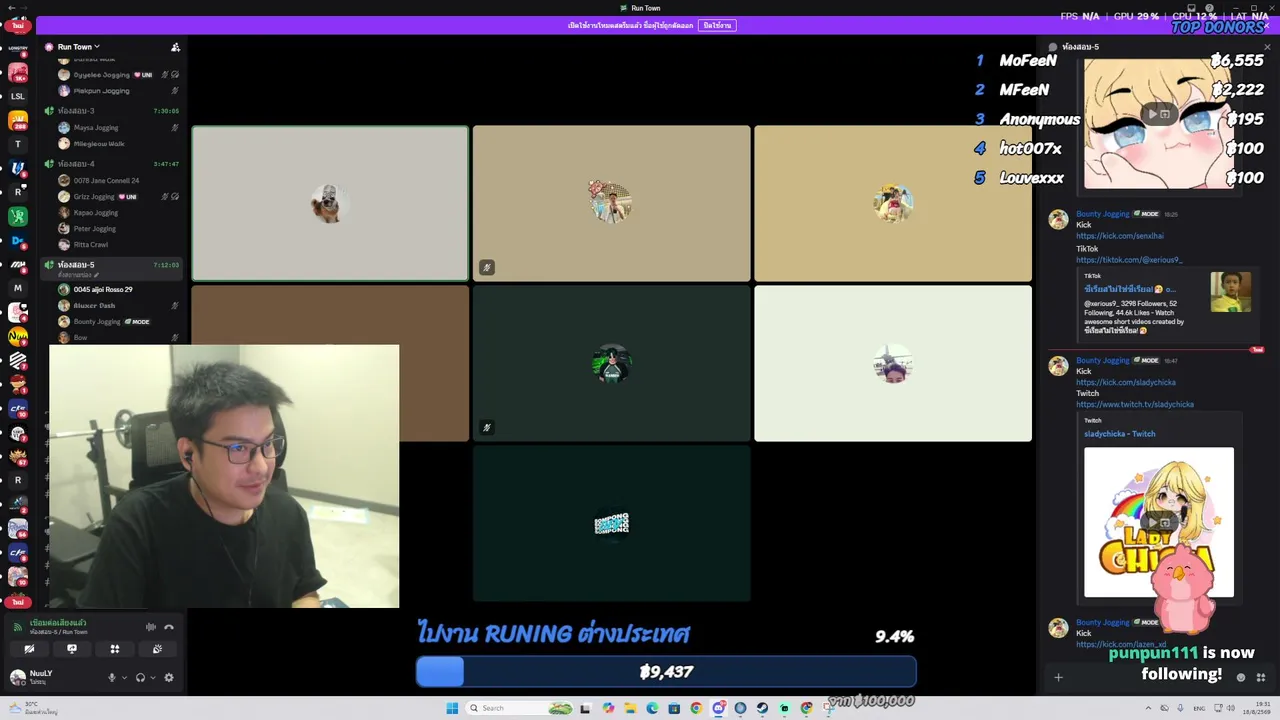Select the active voice channel ห้องสอบ-5
The image size is (1280, 720).
pyautogui.click(x=112, y=268)
